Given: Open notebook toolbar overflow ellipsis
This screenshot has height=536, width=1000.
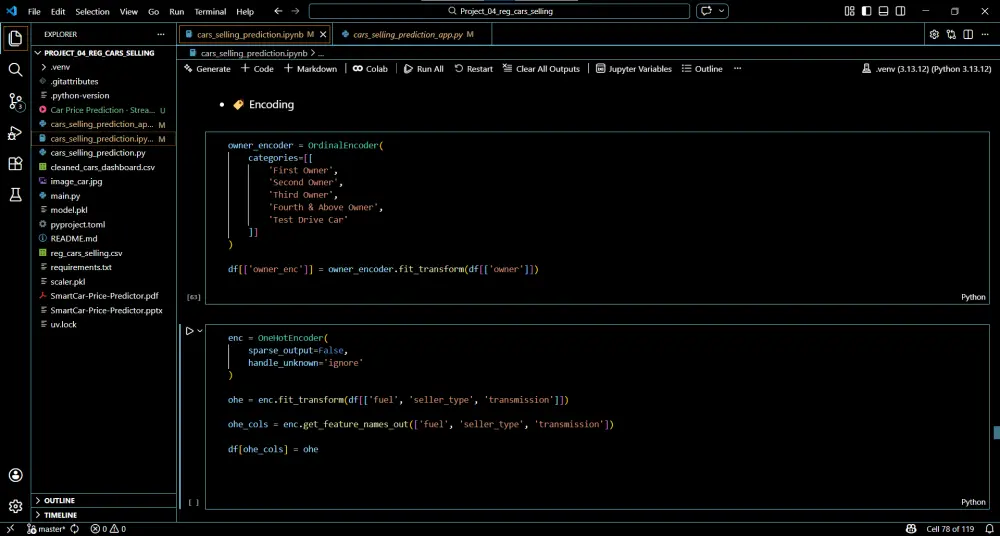Looking at the screenshot, I should (x=737, y=68).
